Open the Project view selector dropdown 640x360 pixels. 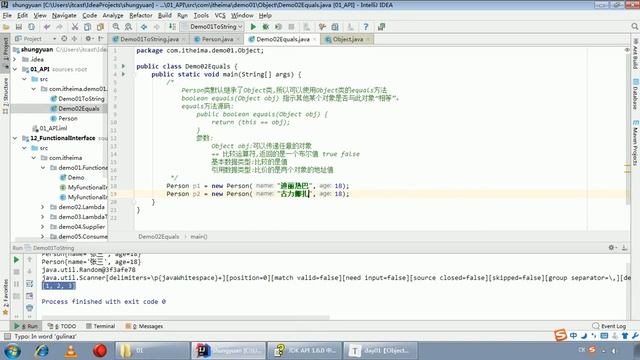35,39
